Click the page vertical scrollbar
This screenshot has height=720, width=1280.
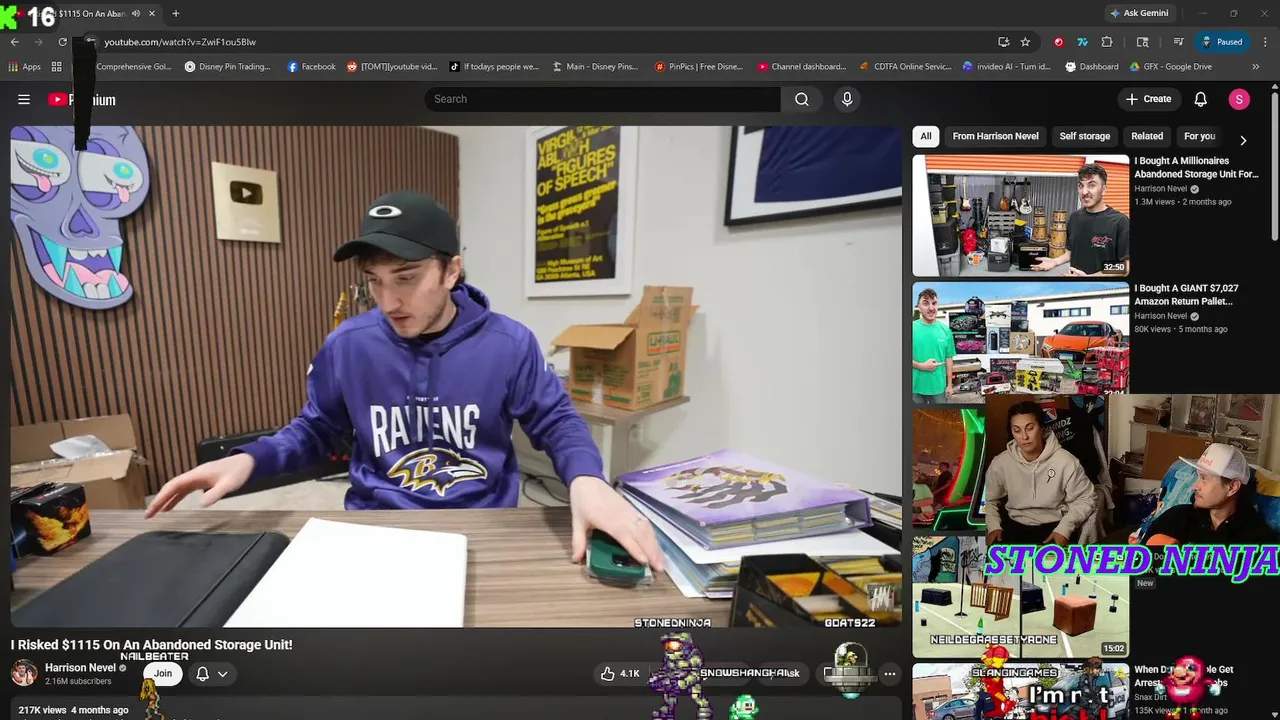[x=1274, y=165]
